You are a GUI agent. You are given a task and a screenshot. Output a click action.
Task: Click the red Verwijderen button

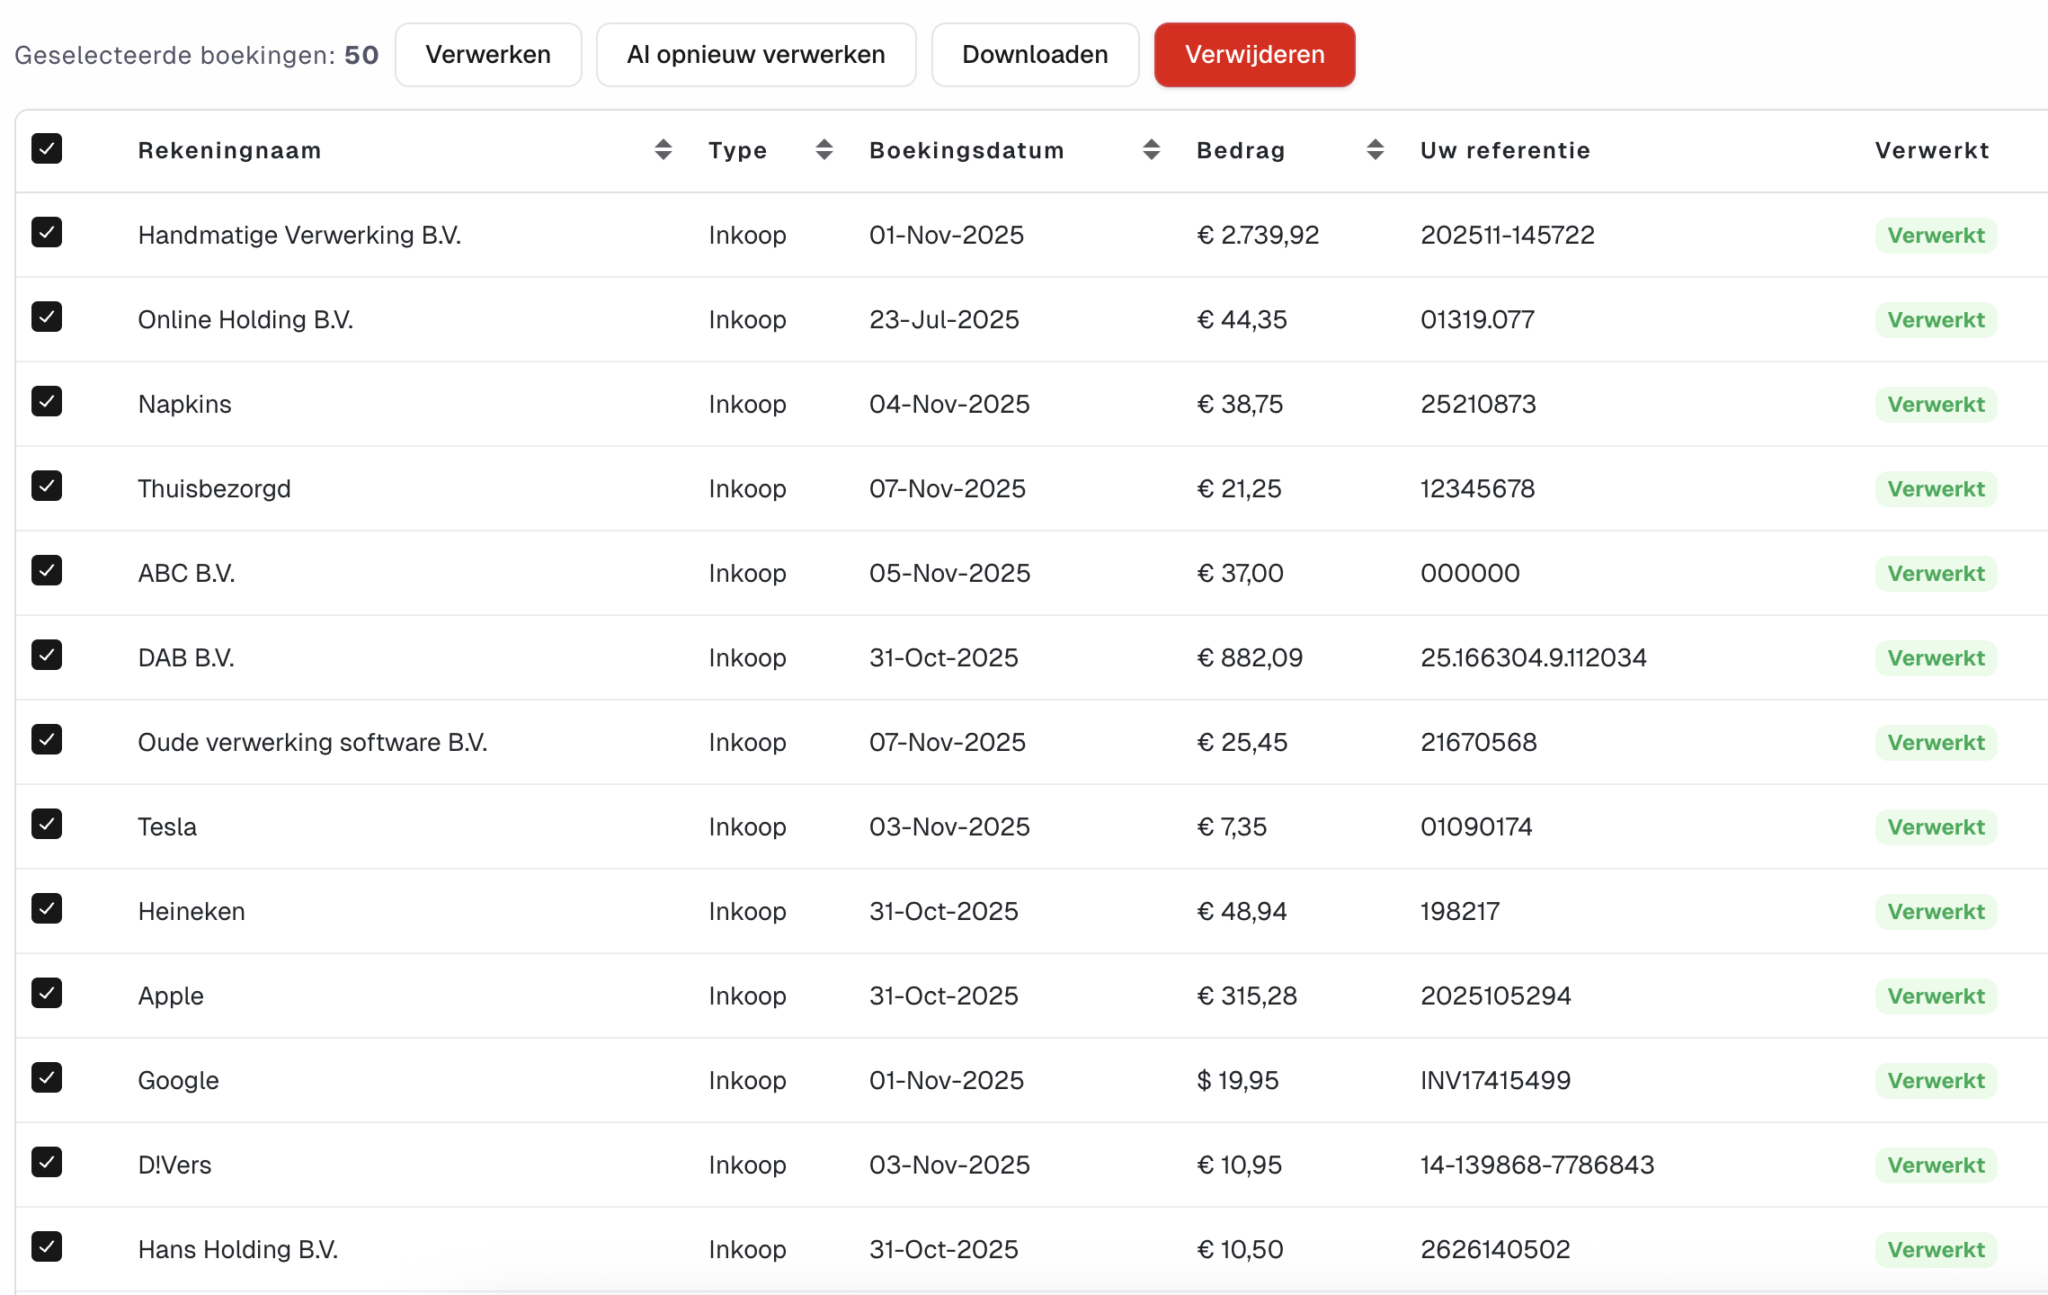1254,55
